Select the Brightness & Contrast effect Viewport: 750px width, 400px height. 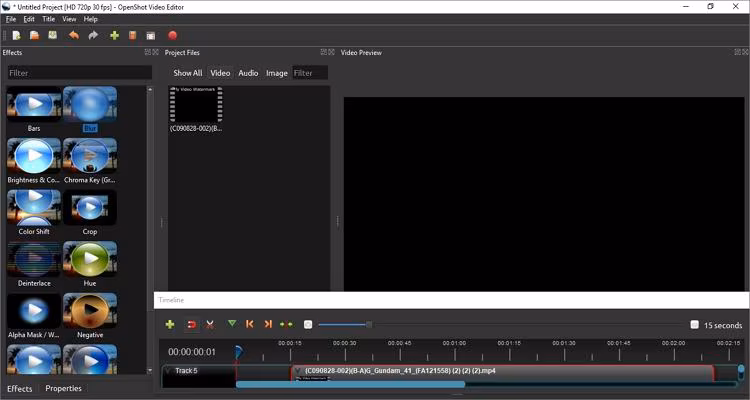click(x=34, y=161)
